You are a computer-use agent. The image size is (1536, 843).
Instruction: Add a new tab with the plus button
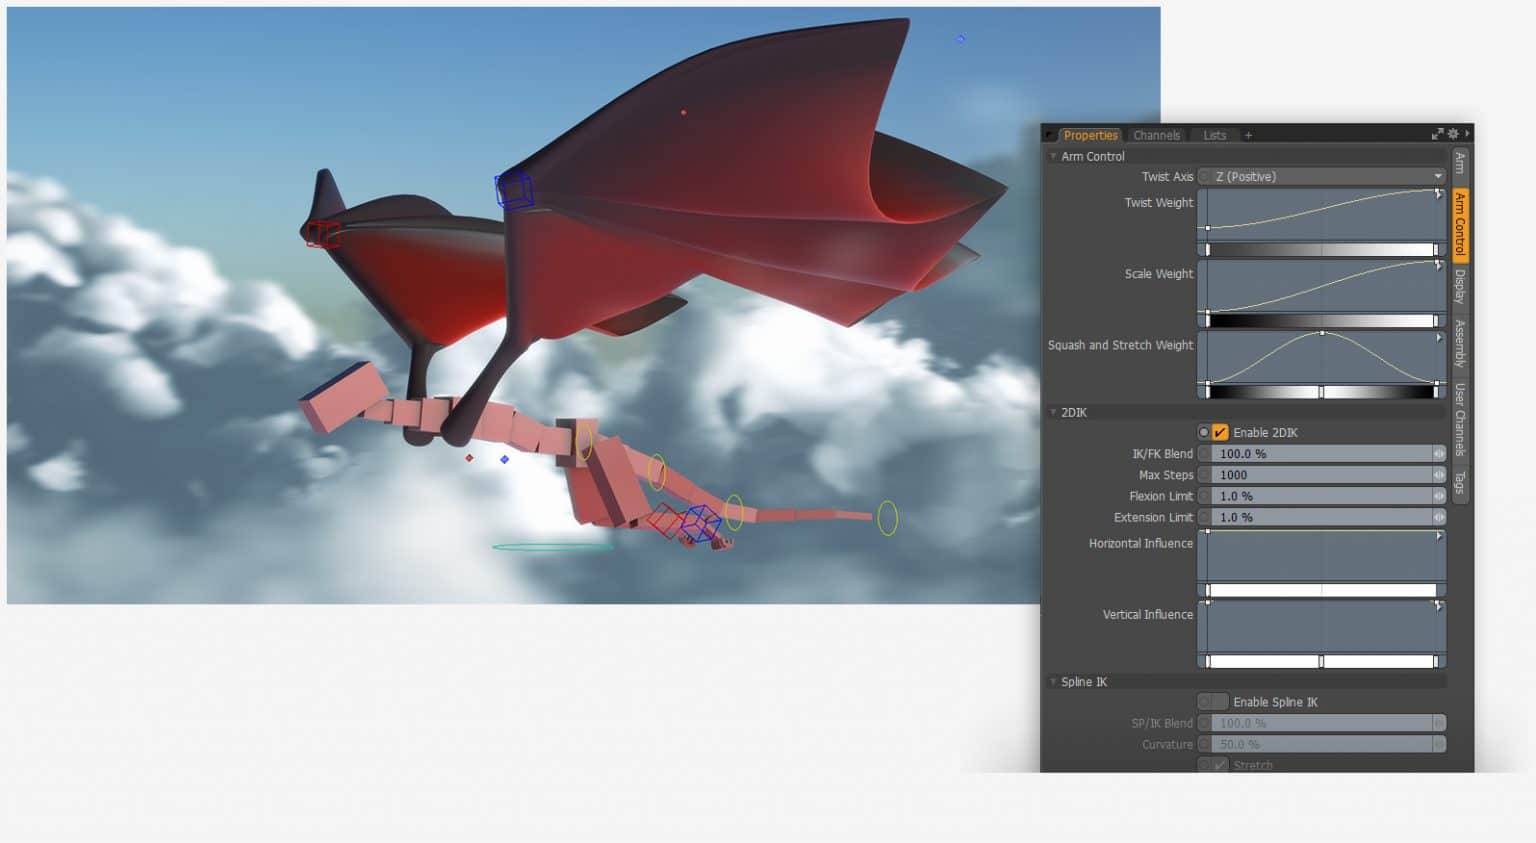pyautogui.click(x=1248, y=135)
